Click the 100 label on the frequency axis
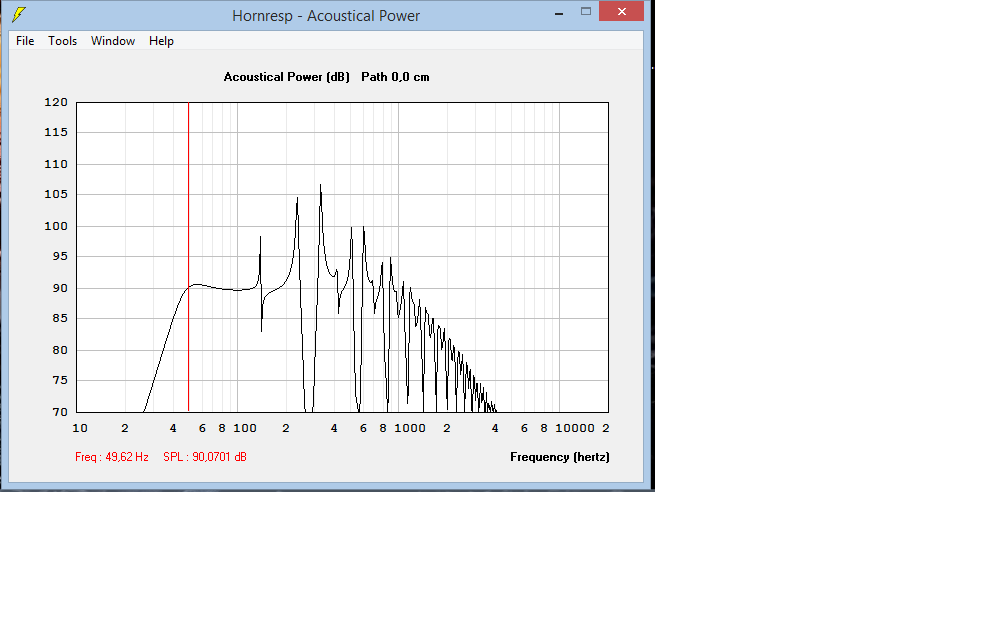1008x630 pixels. tap(245, 428)
